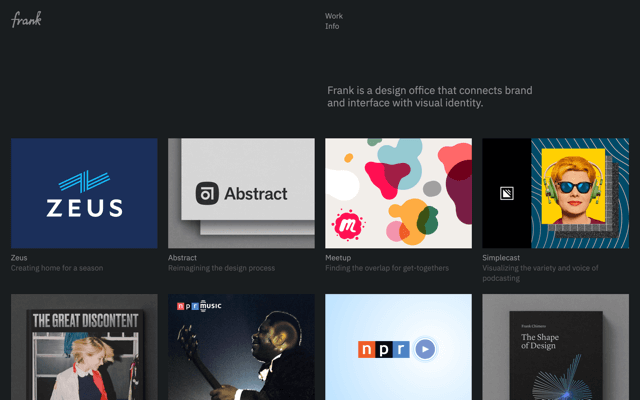Viewport: 640px width, 400px height.
Task: Open The Great Discontent cover thumbnail
Action: [x=84, y=347]
